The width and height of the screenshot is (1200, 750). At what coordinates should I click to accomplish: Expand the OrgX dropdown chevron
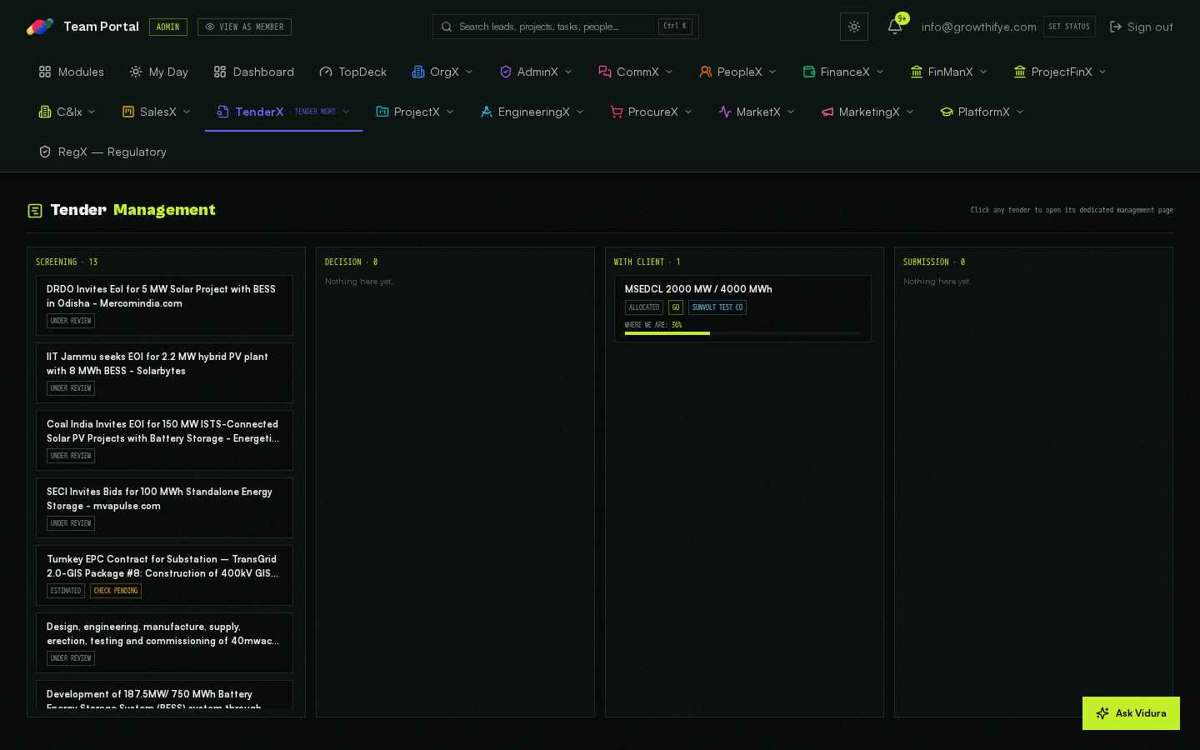(x=469, y=72)
